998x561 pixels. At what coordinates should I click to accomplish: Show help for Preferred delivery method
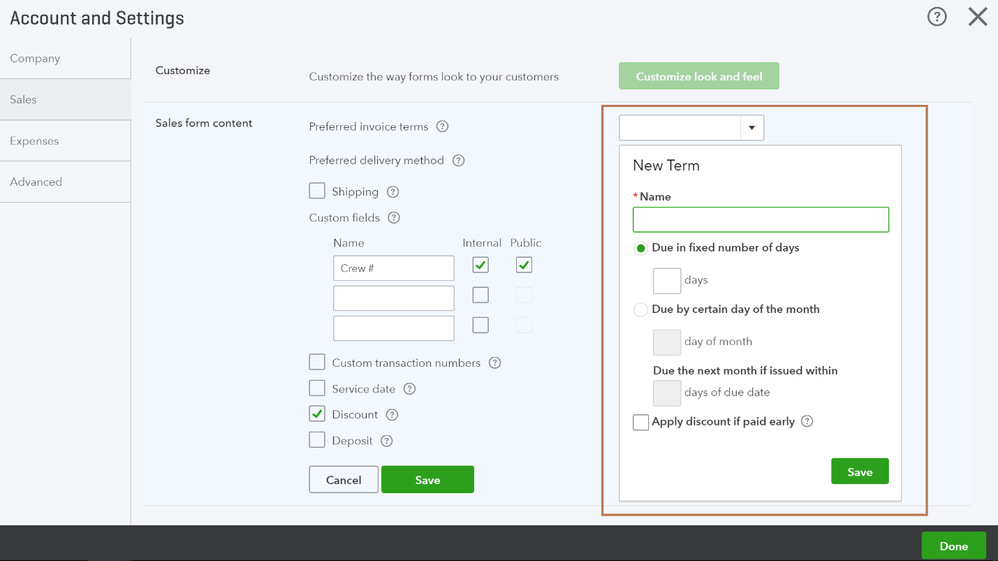pyautogui.click(x=458, y=160)
